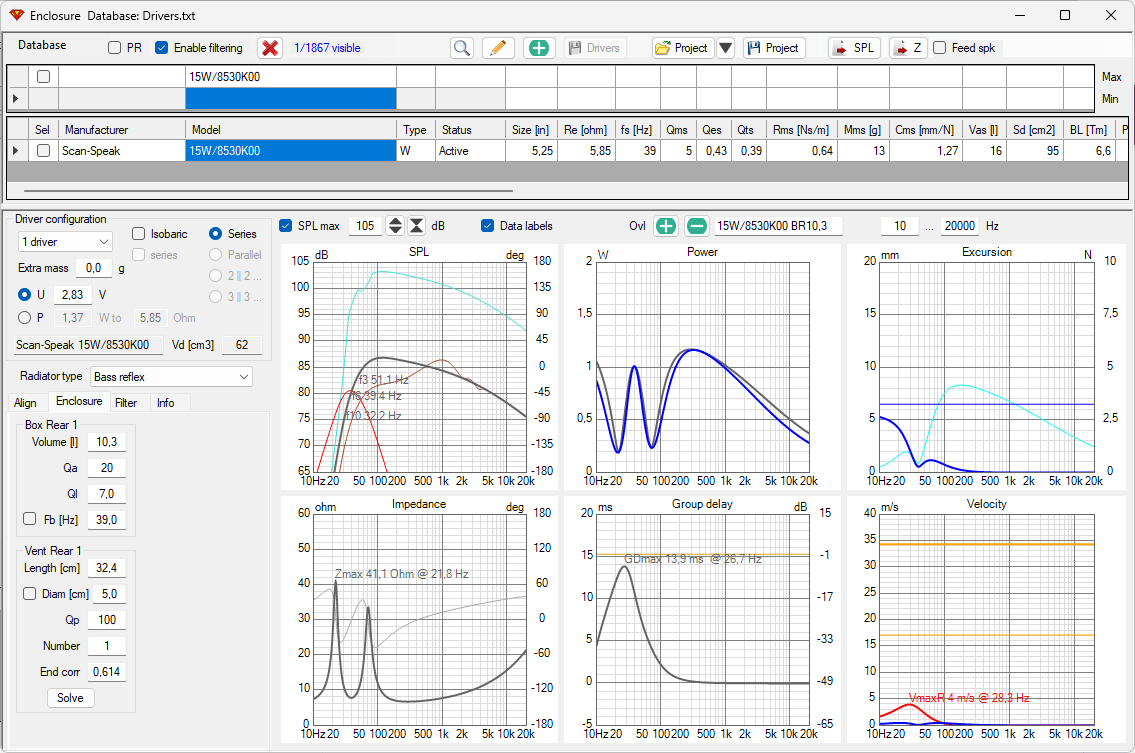Select the P power radio button

coord(25,317)
